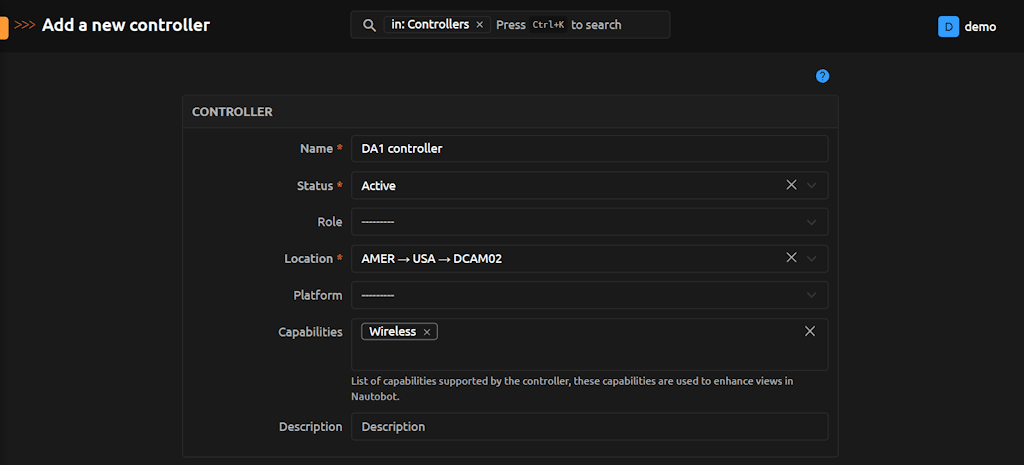Expand the Status dropdown chevron

pyautogui.click(x=812, y=185)
